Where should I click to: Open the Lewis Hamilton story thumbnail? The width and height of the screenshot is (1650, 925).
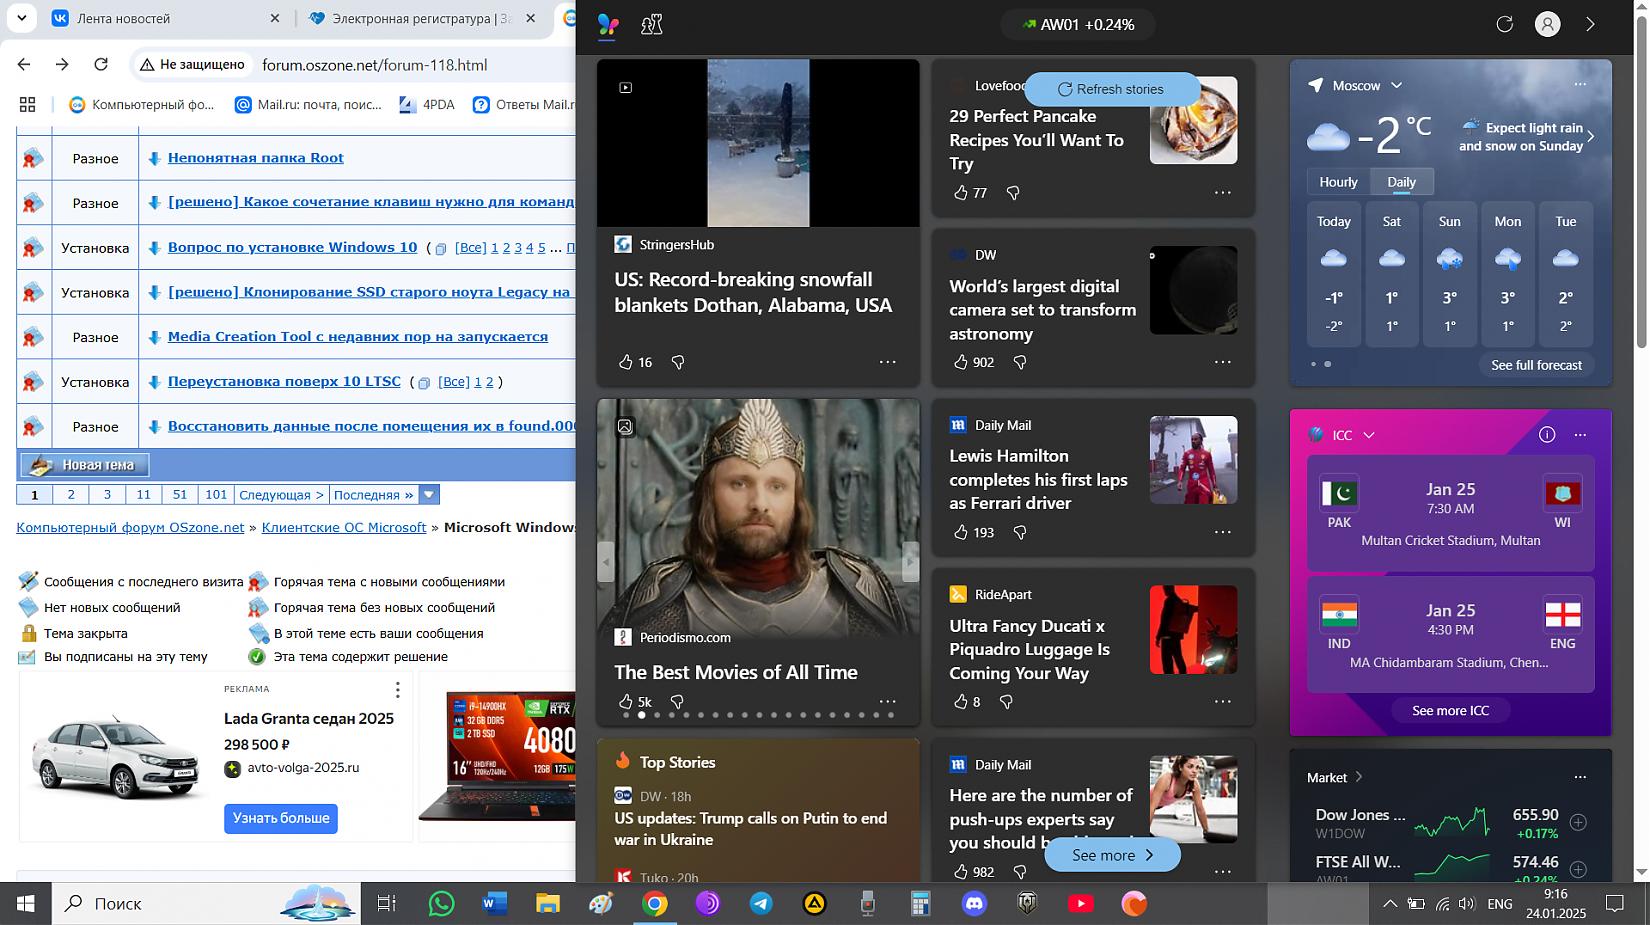click(1193, 460)
